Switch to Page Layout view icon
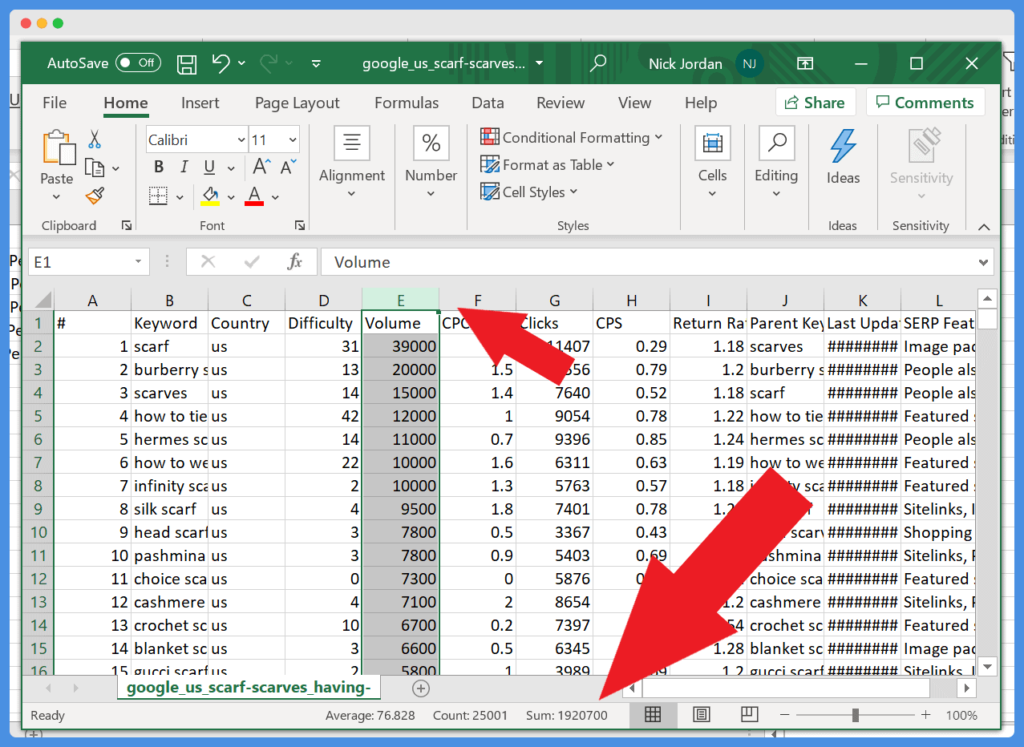 pos(701,715)
